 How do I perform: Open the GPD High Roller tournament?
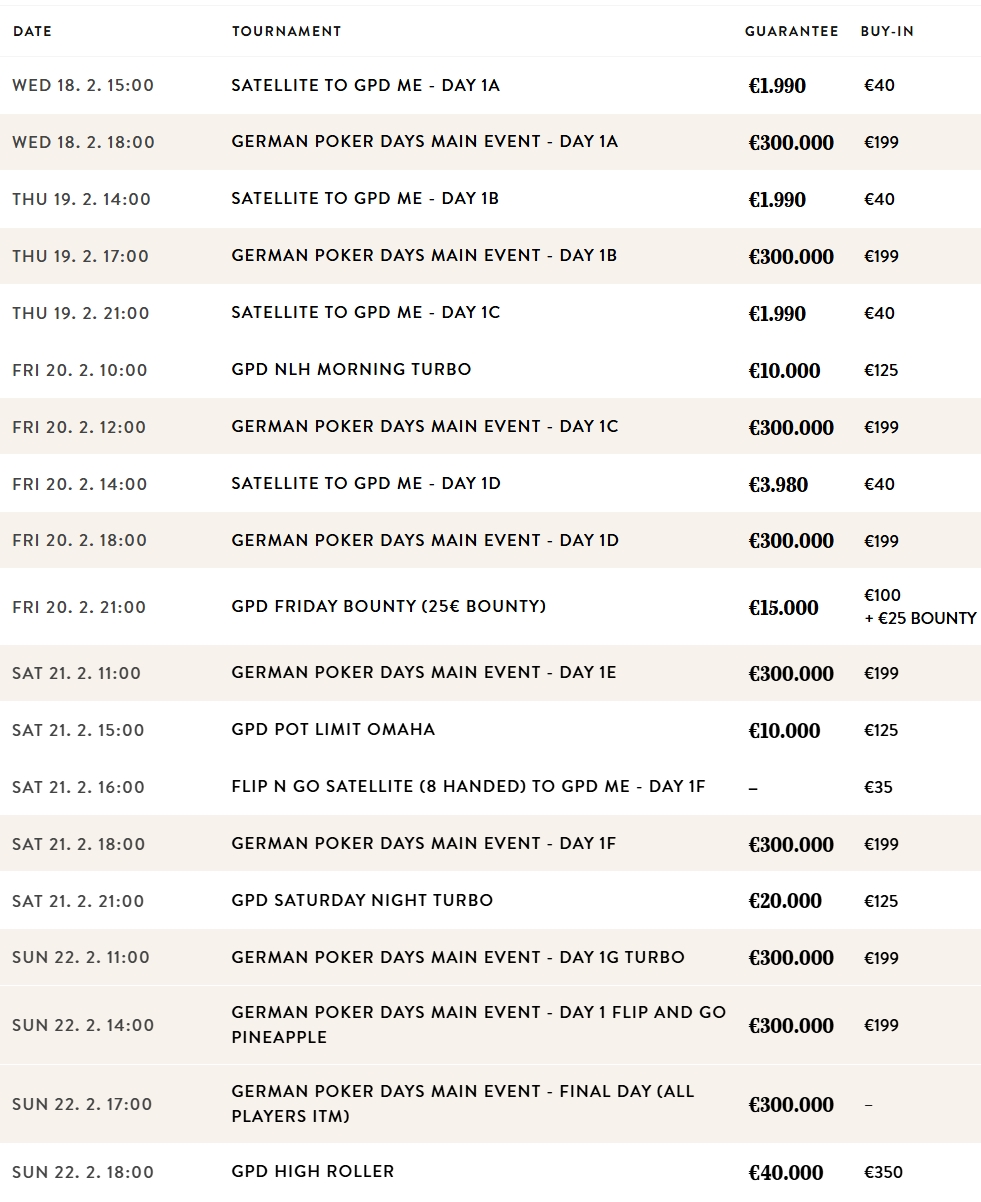click(x=312, y=1171)
